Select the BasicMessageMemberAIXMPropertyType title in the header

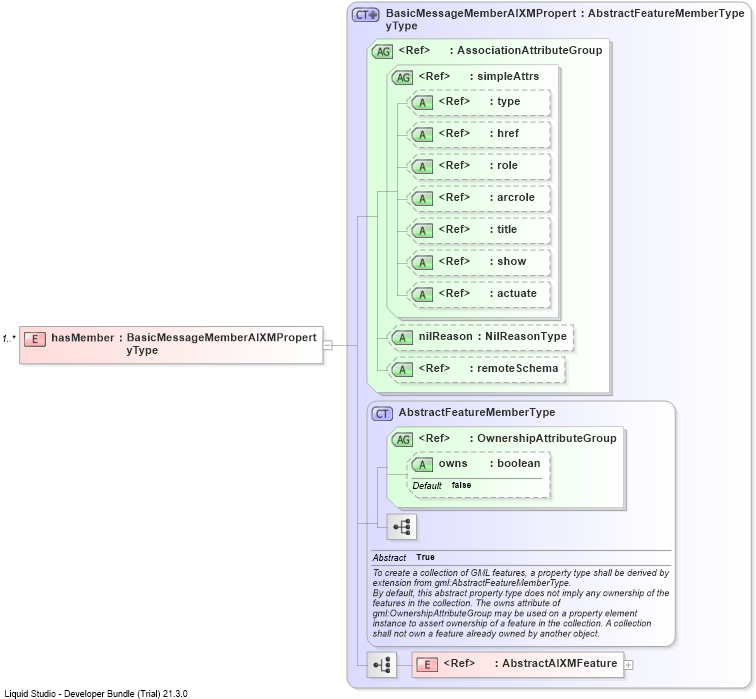click(481, 19)
